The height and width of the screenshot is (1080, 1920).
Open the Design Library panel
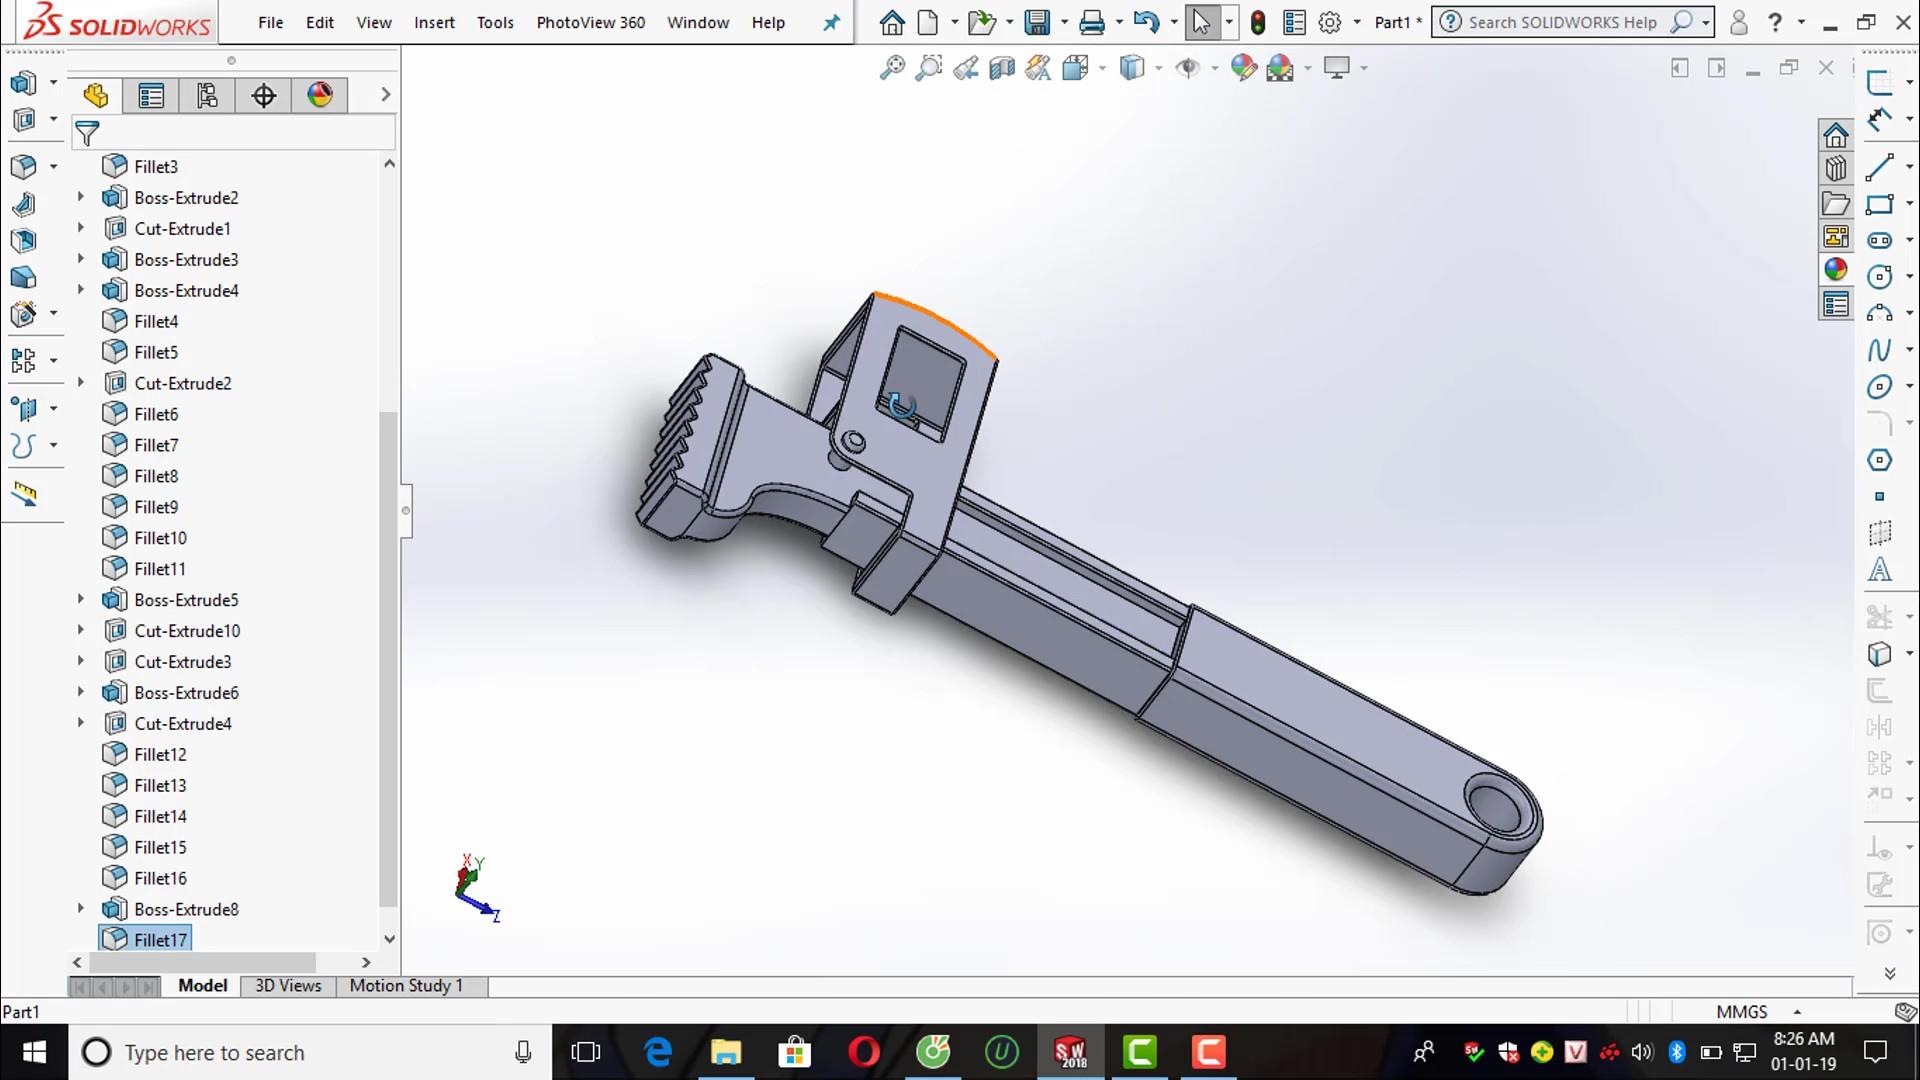click(x=1836, y=168)
